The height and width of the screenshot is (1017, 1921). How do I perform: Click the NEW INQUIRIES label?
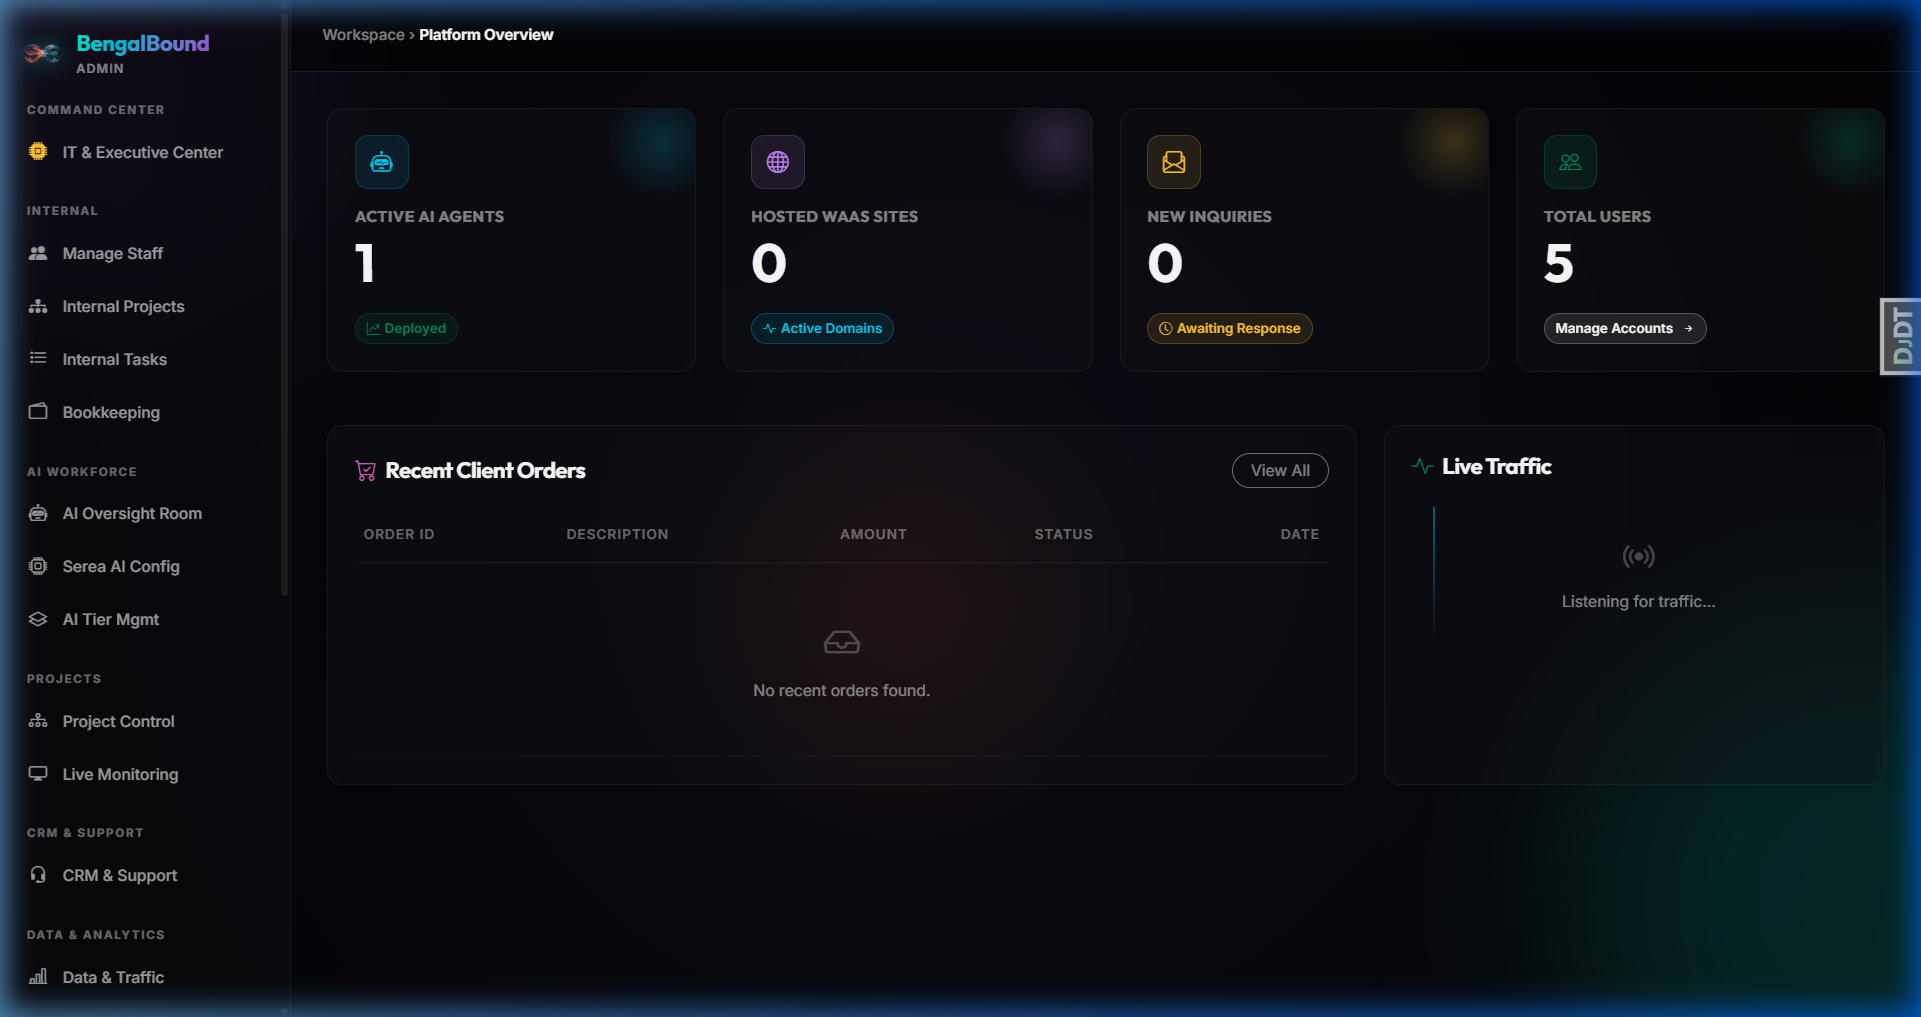click(x=1209, y=217)
